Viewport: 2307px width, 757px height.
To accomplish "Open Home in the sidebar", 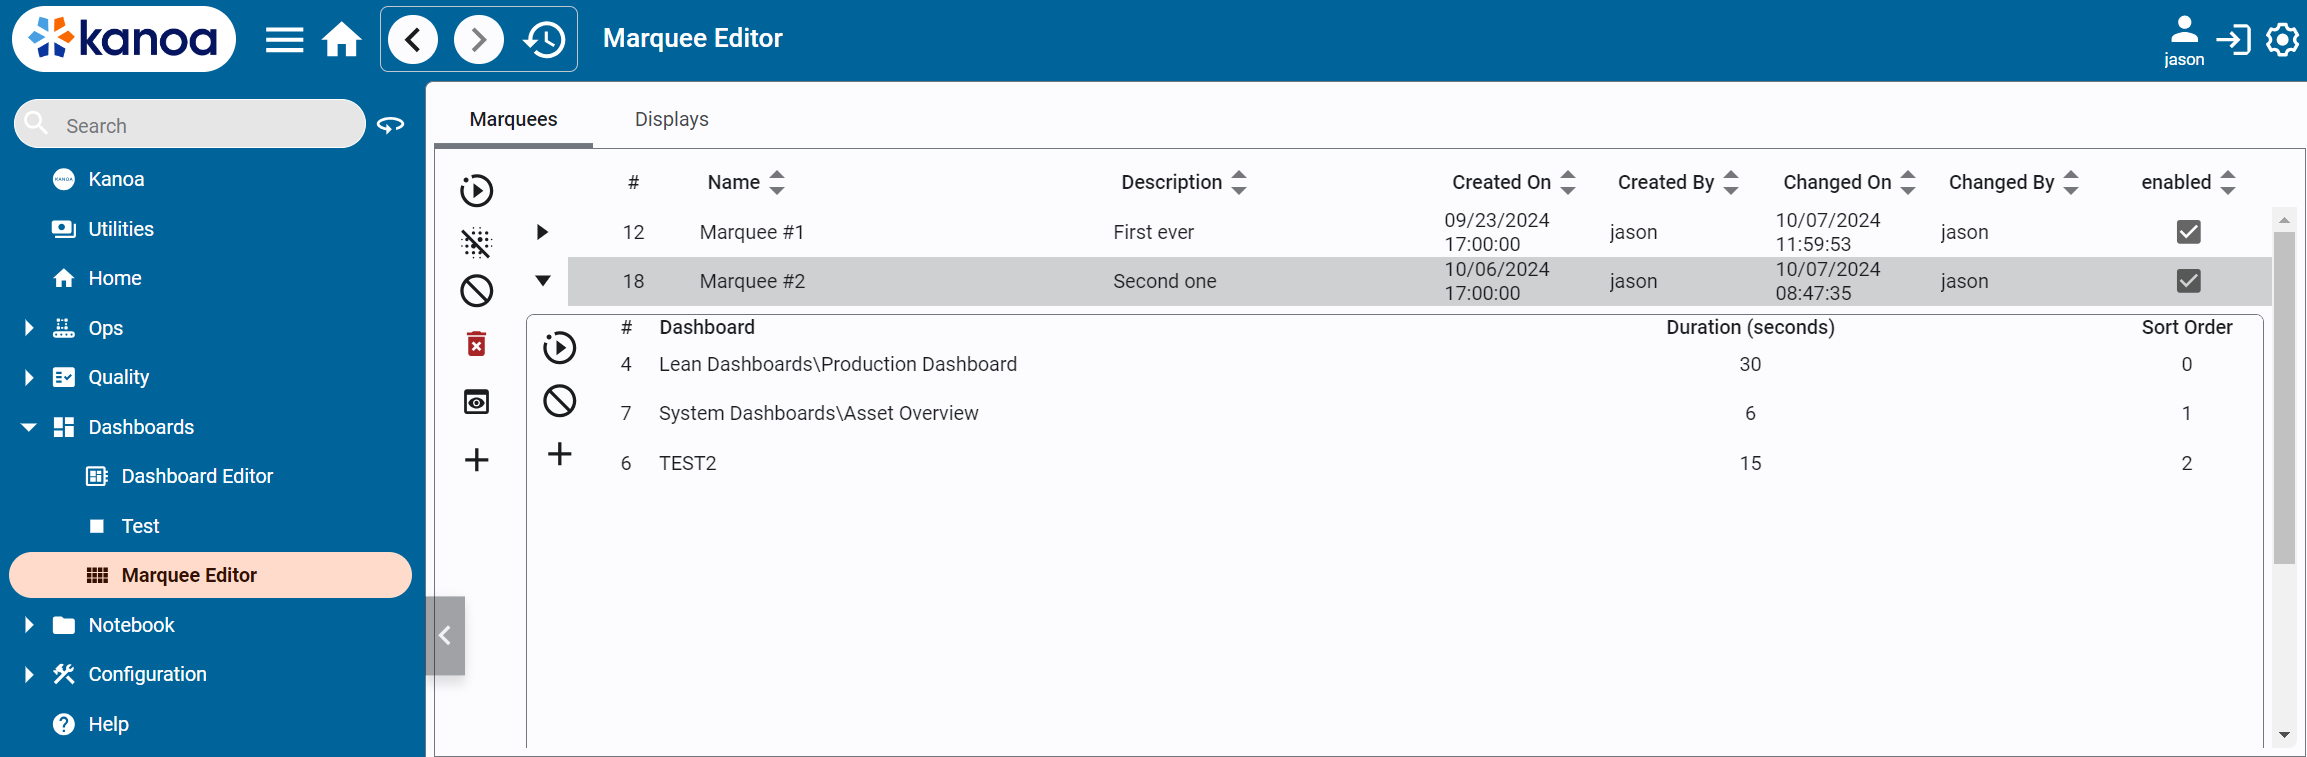I will 115,278.
